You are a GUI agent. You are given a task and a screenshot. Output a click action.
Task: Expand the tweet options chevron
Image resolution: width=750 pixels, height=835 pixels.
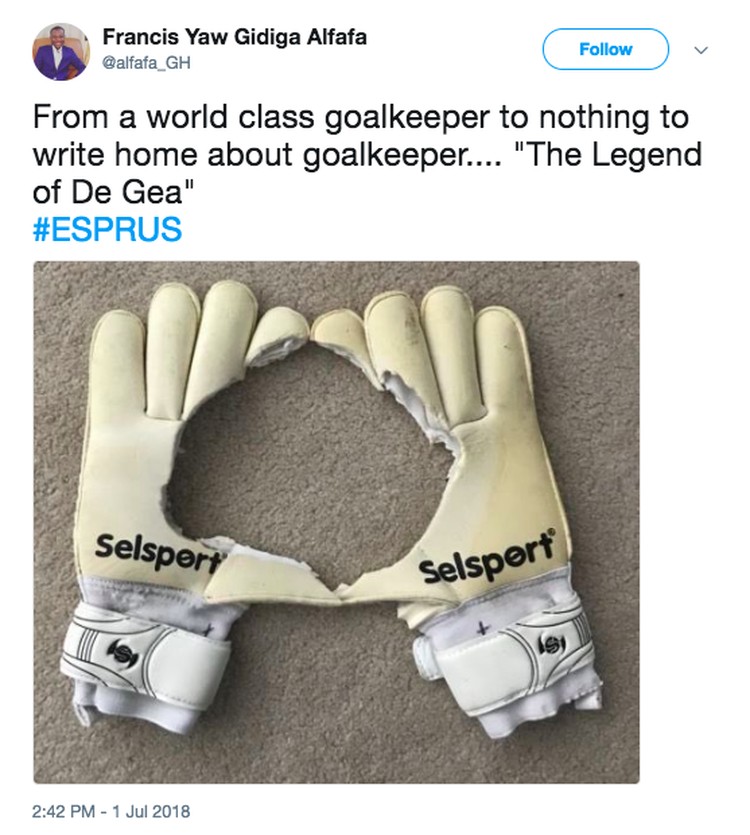(x=702, y=50)
